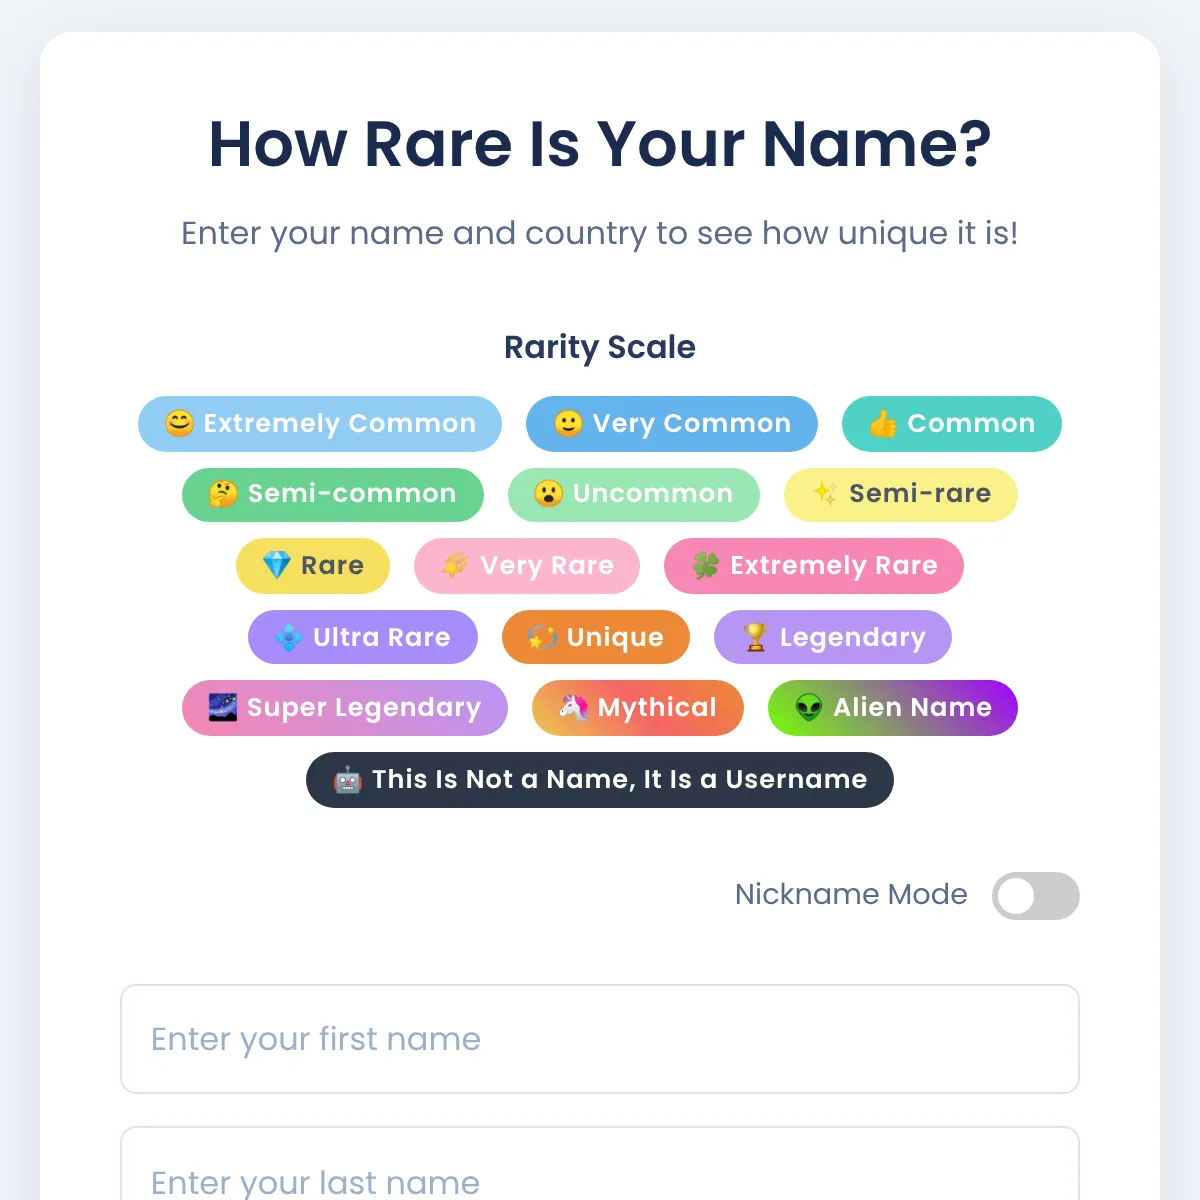Click the Nickname Mode label text

pos(851,894)
